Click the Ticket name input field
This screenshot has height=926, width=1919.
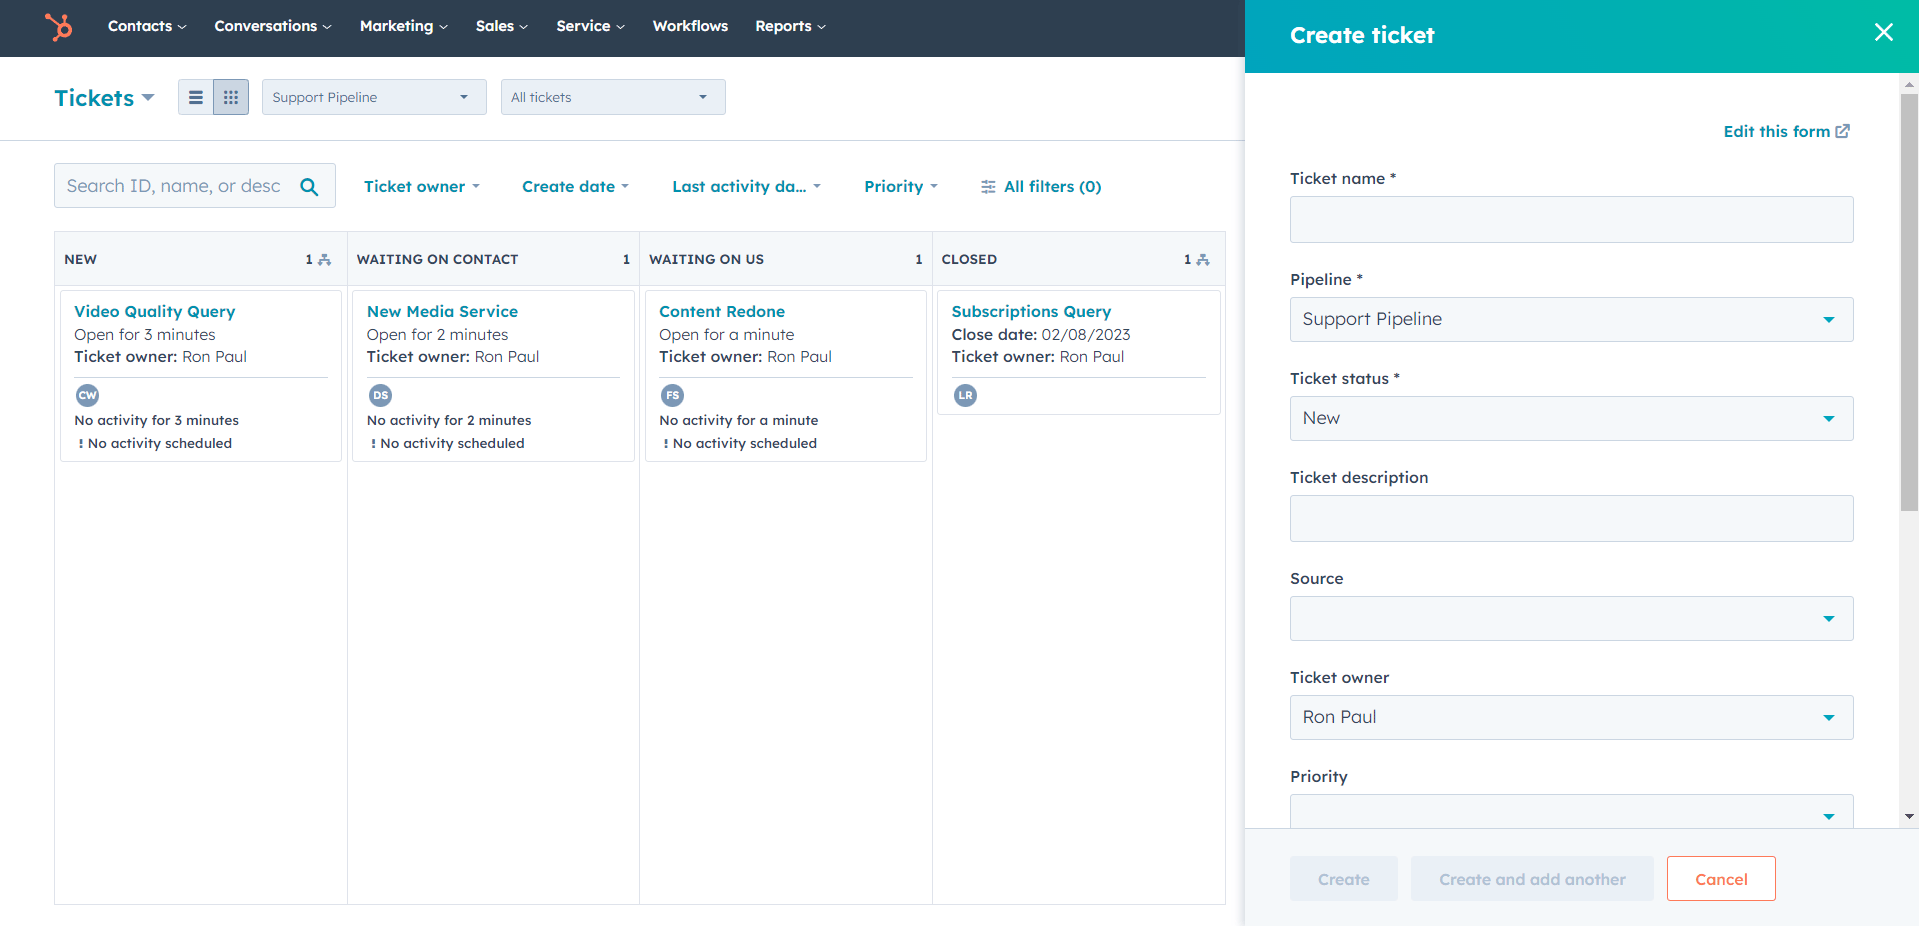pyautogui.click(x=1571, y=219)
